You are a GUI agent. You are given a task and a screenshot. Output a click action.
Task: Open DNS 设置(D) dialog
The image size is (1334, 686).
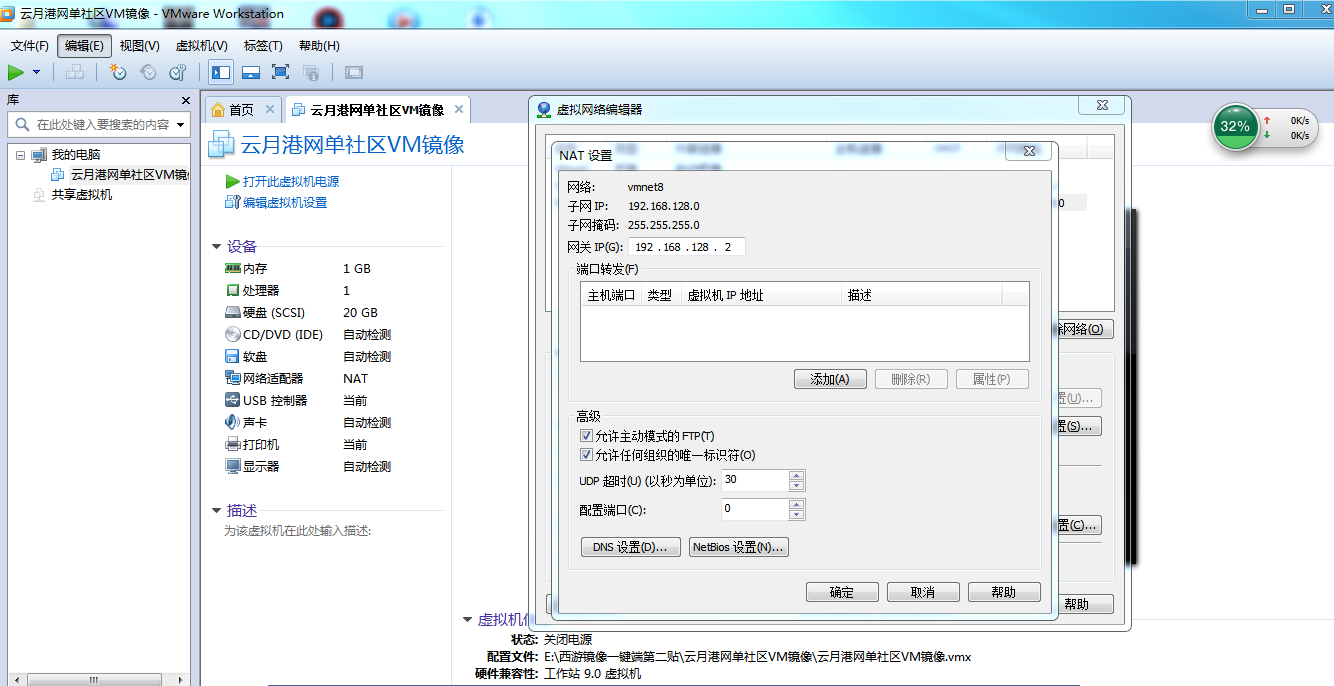[x=630, y=547]
